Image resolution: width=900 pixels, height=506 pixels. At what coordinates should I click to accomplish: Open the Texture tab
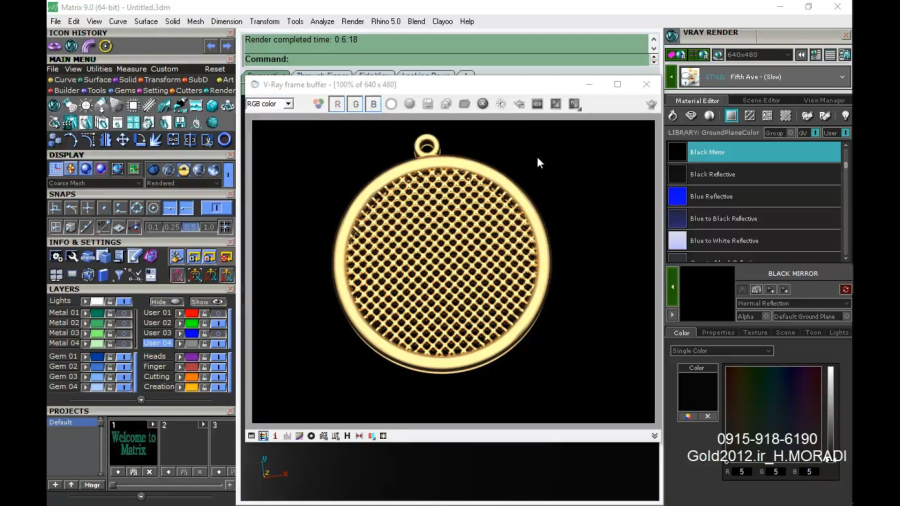point(755,333)
